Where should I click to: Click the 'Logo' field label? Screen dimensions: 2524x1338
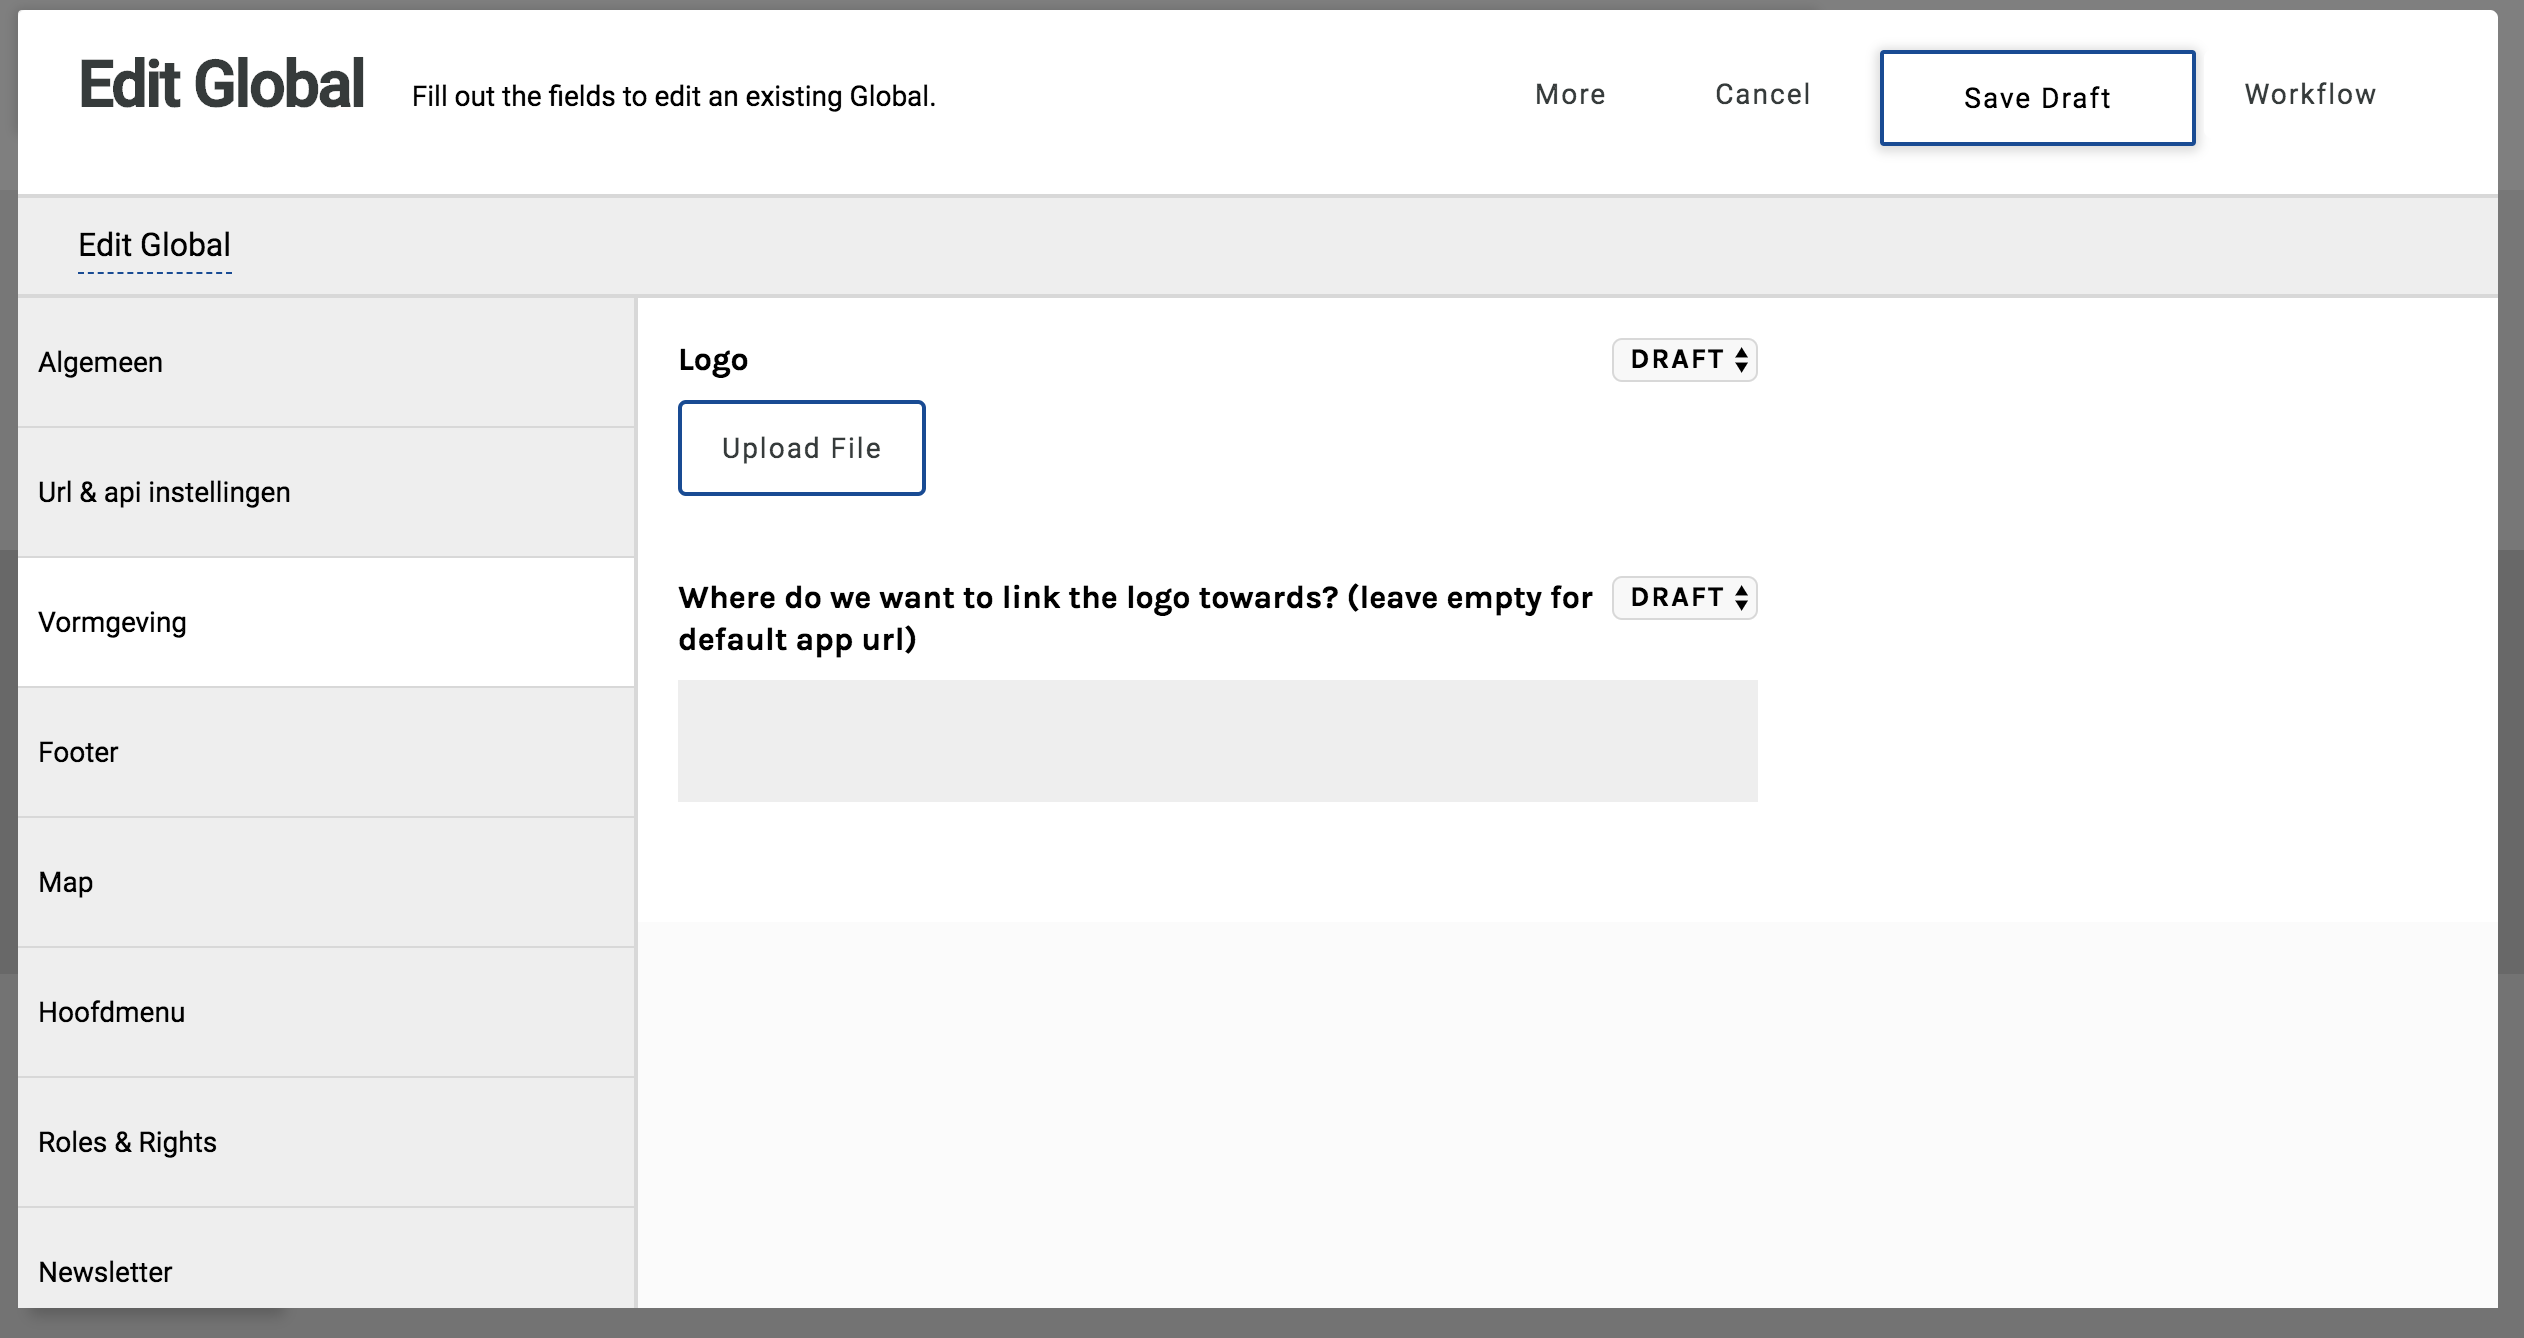pyautogui.click(x=713, y=360)
